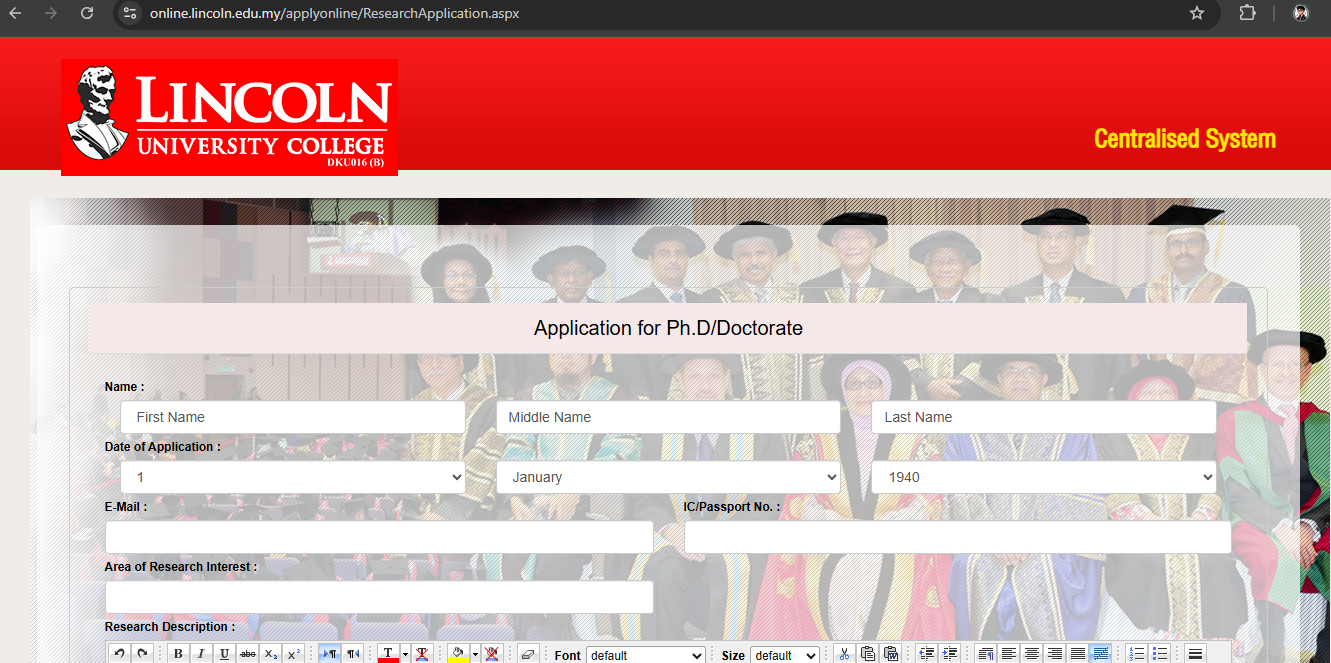This screenshot has width=1331, height=663.
Task: Click the Redo icon in editor toolbar
Action: [x=142, y=654]
